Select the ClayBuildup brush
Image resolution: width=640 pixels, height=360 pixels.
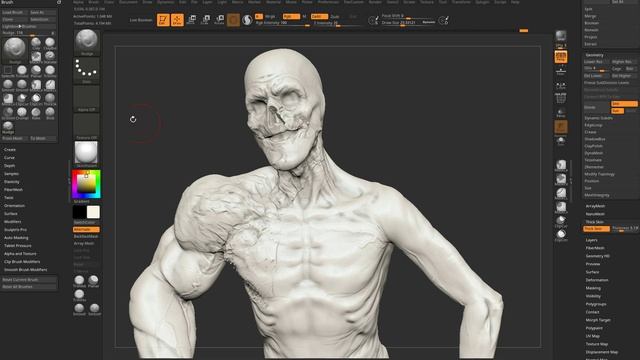(50, 43)
